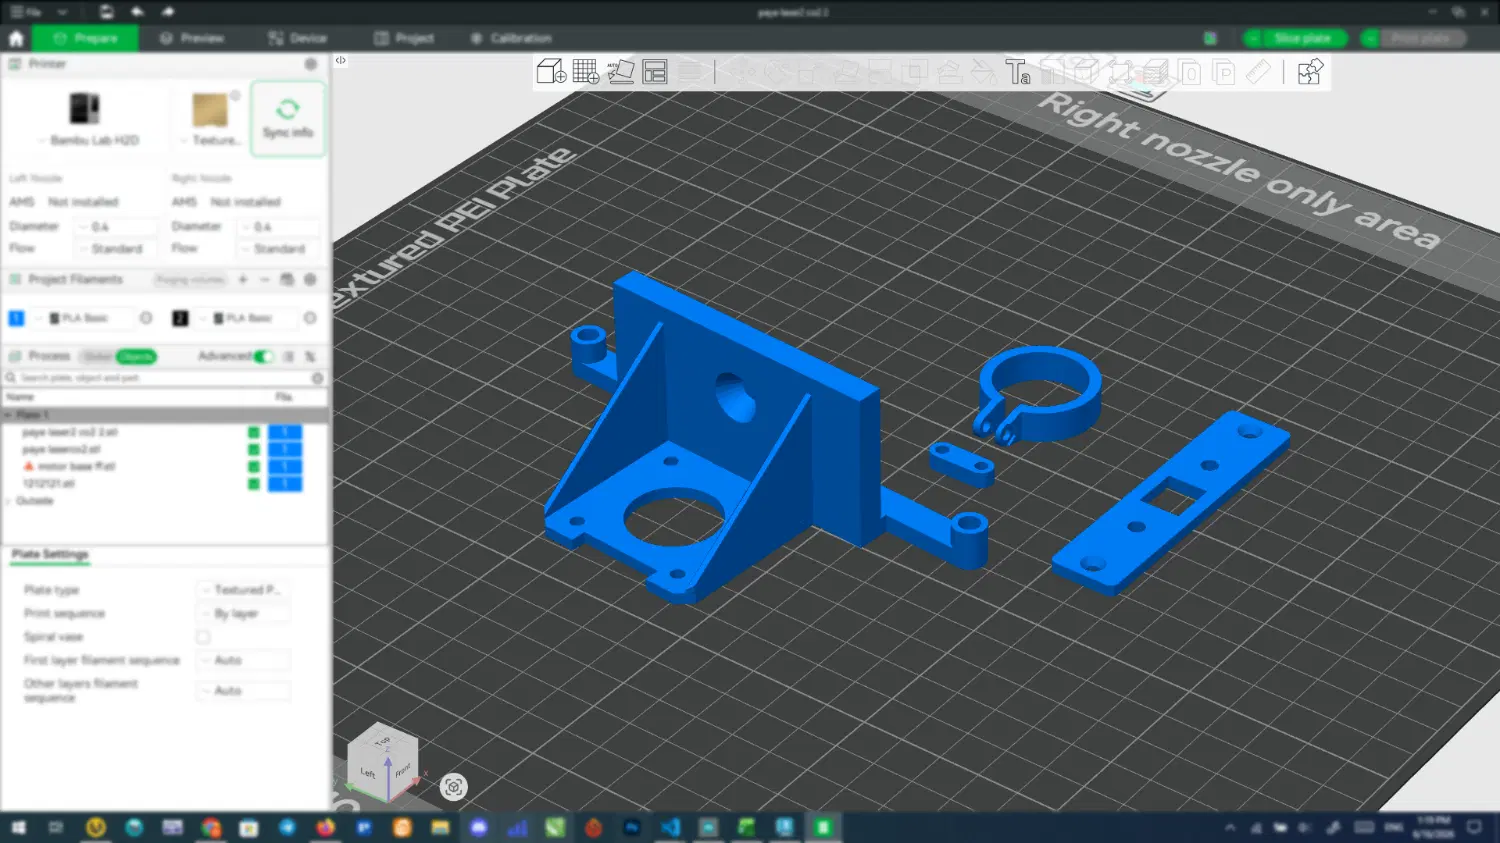Viewport: 1500px width, 843px height.
Task: Open the Calibration tab
Action: tap(511, 38)
